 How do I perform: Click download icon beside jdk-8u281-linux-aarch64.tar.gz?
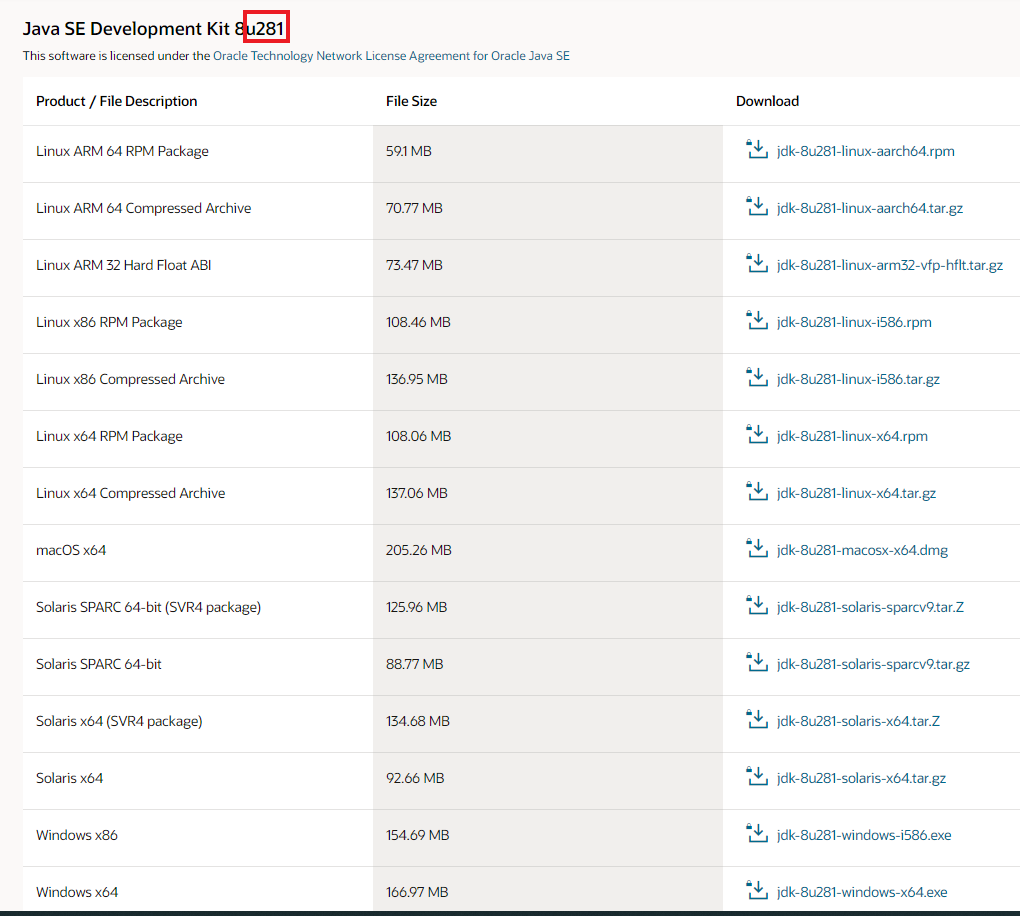click(x=757, y=206)
